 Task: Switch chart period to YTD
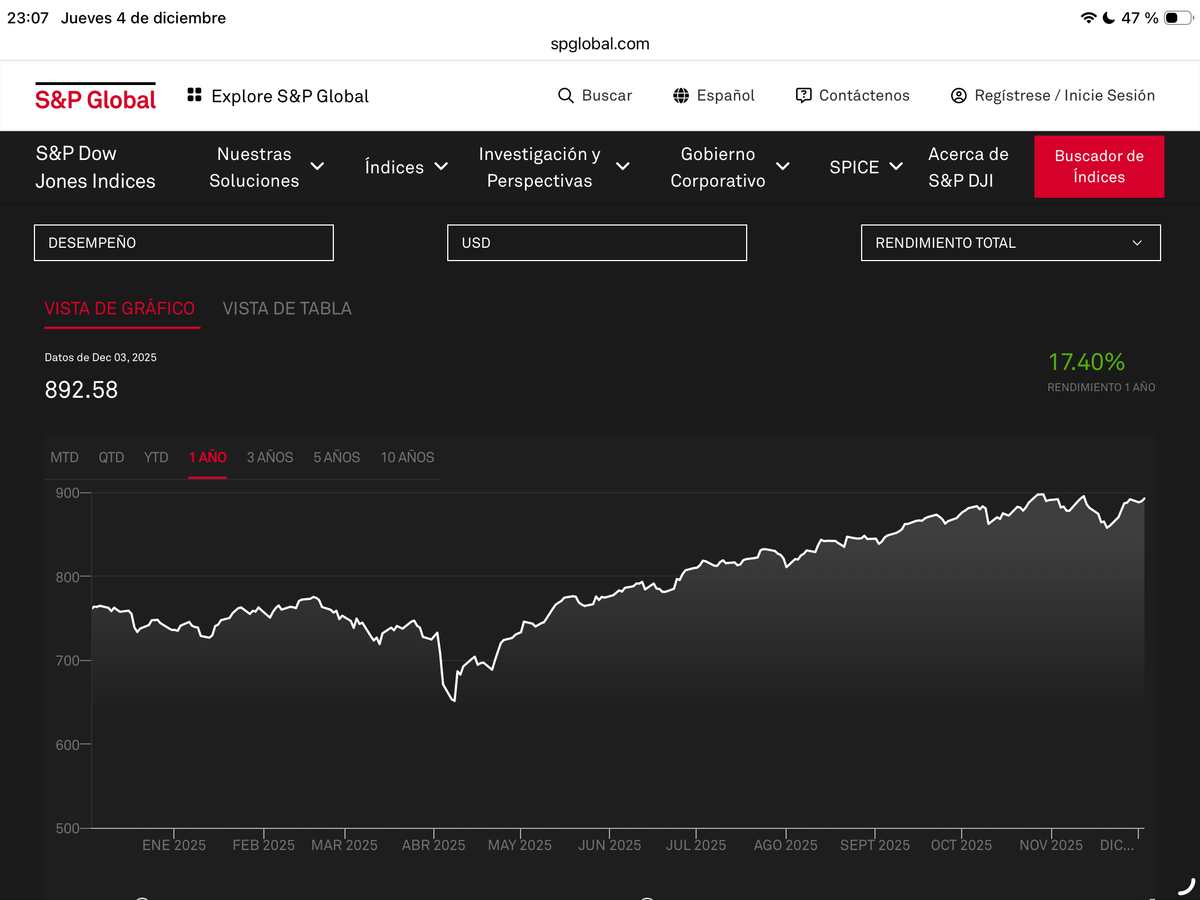click(156, 457)
